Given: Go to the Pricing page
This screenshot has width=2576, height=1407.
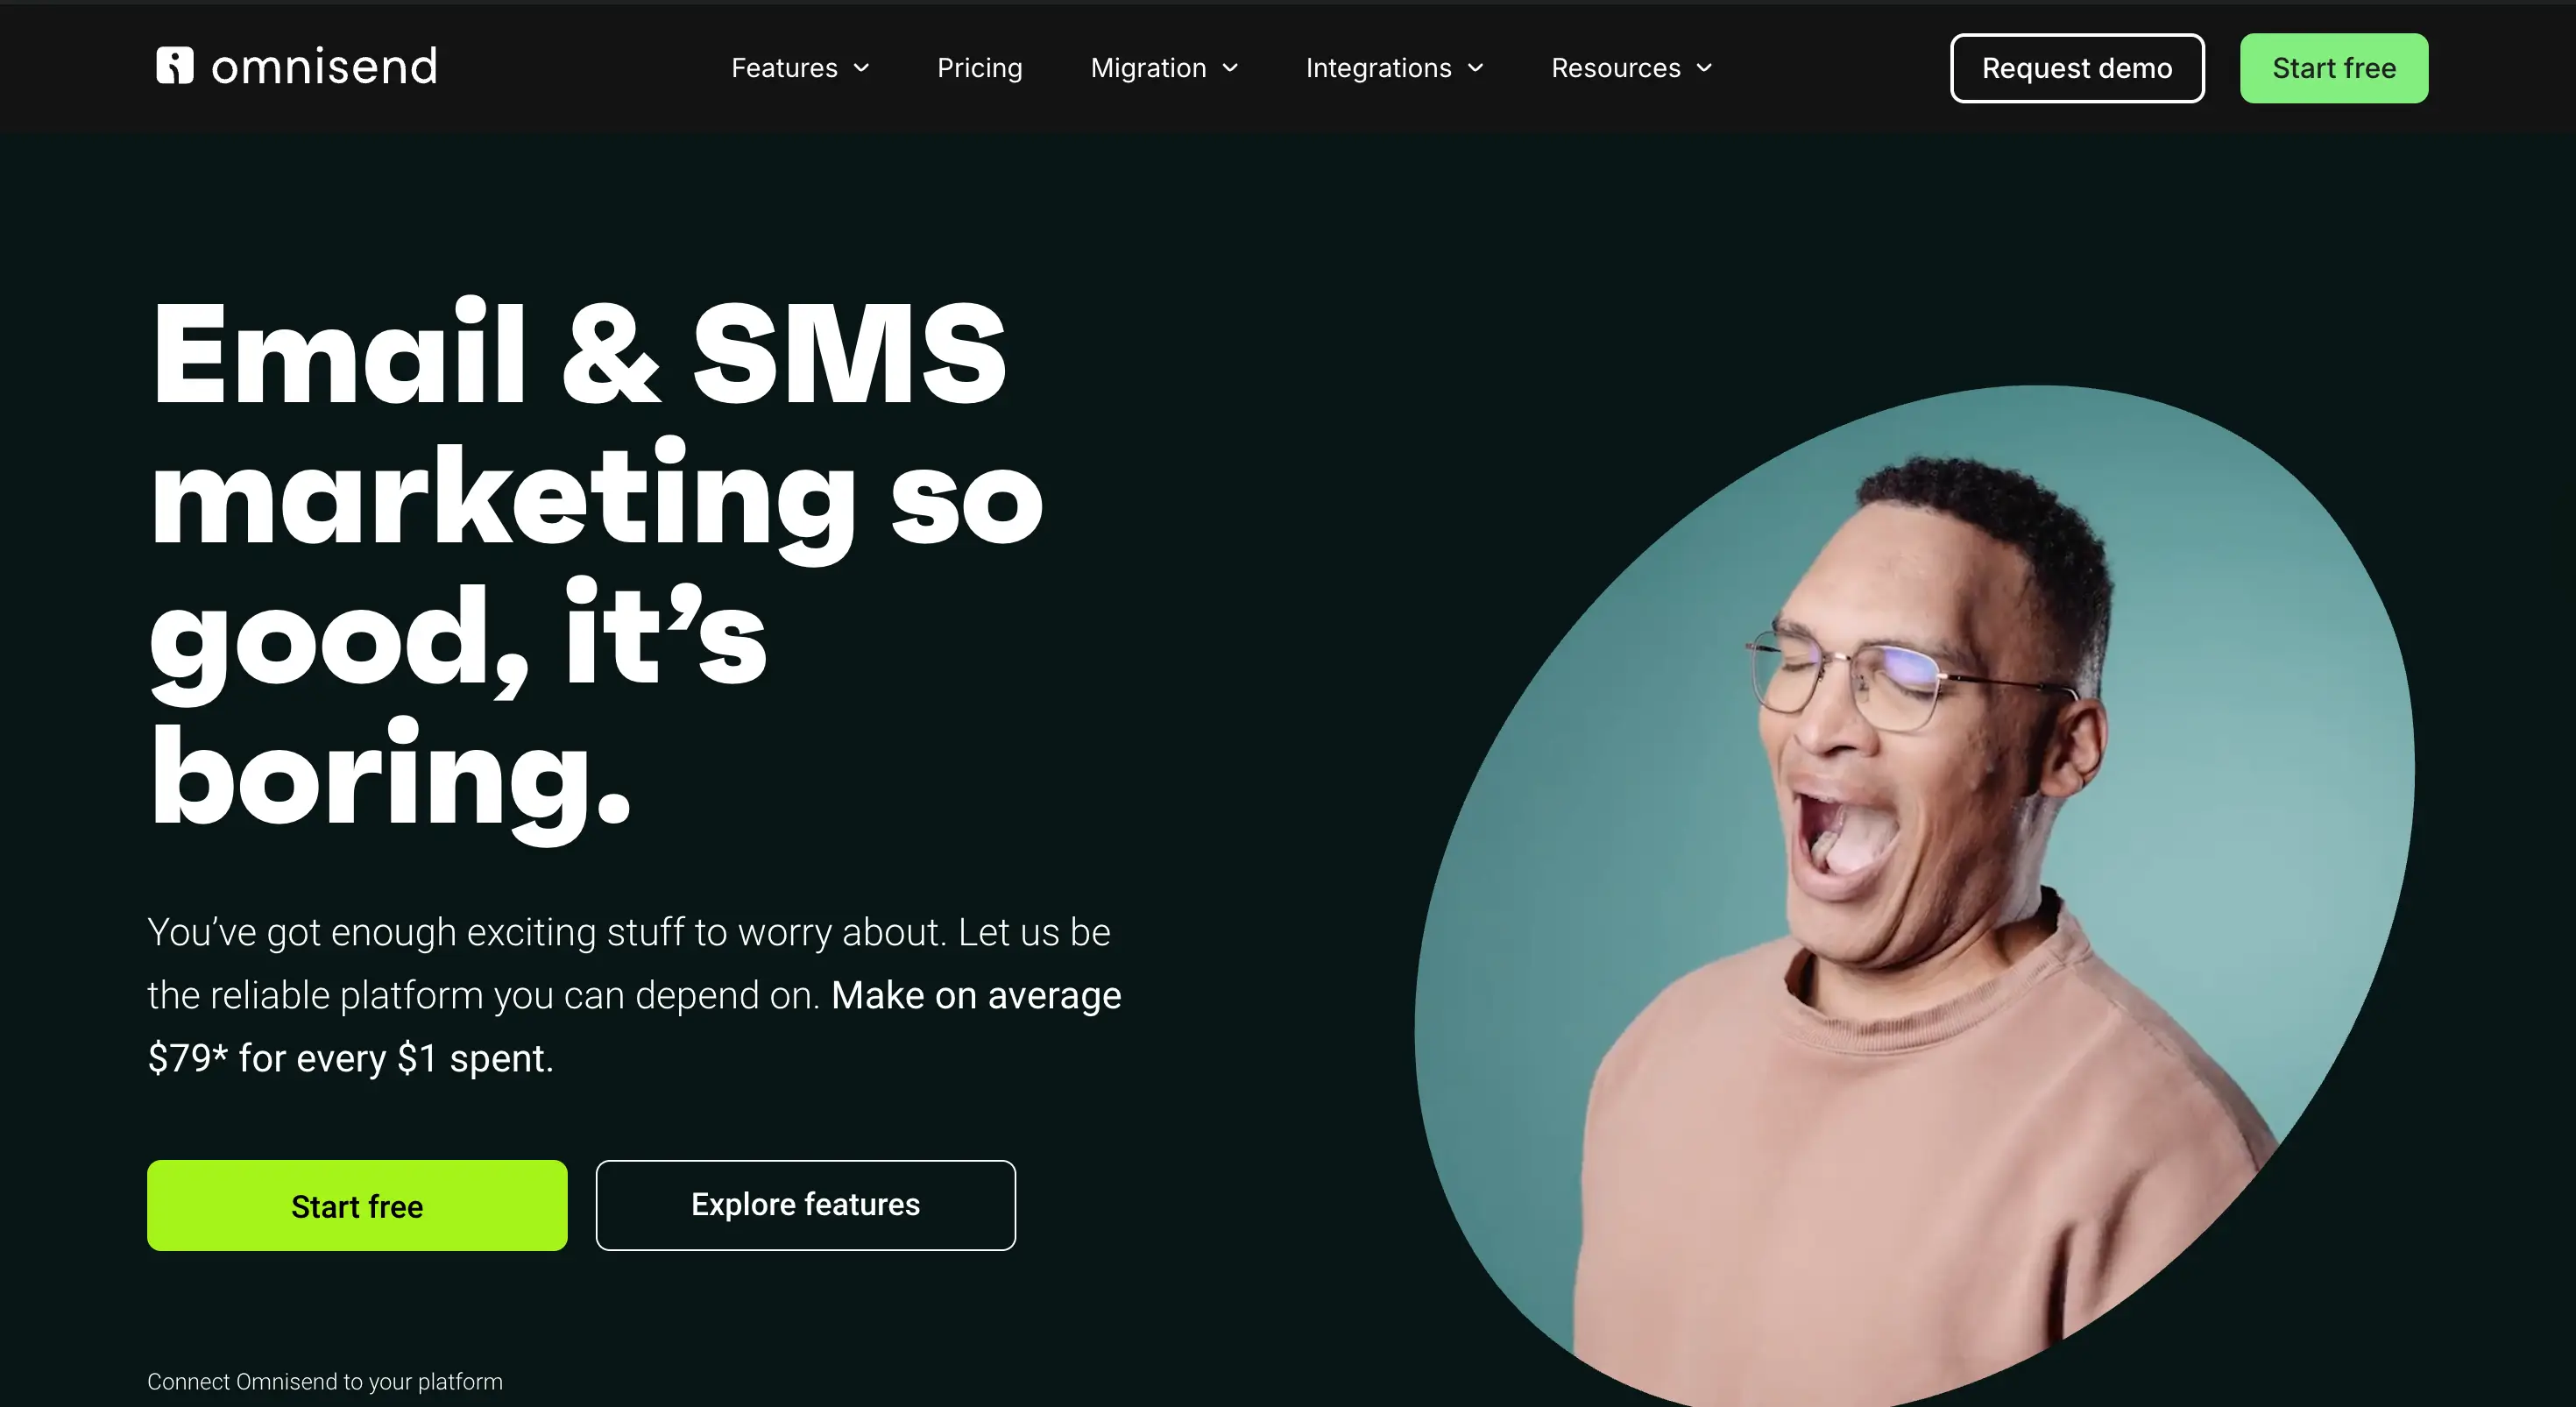Looking at the screenshot, I should 979,68.
